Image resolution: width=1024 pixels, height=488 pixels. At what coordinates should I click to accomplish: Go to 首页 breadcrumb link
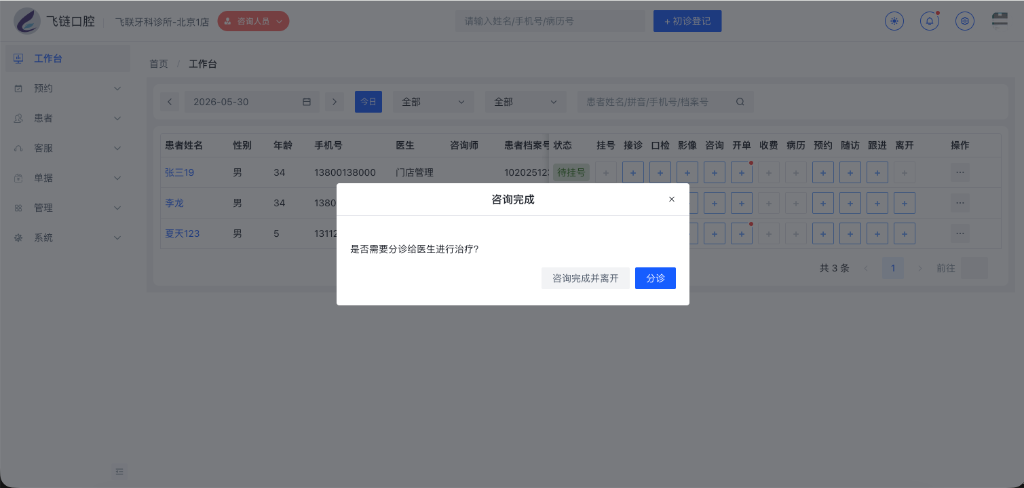[159, 64]
